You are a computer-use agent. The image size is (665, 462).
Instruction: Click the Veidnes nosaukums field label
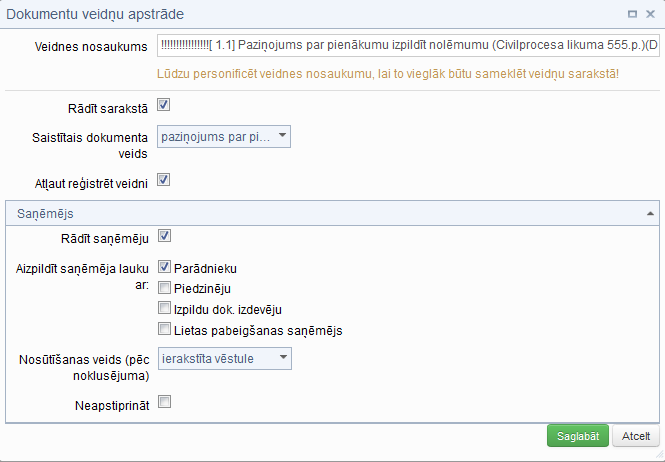tap(91, 47)
